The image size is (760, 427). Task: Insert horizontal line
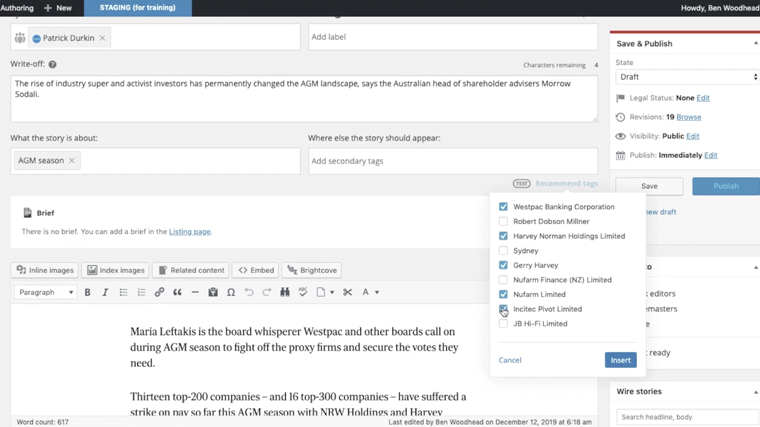pyautogui.click(x=195, y=292)
